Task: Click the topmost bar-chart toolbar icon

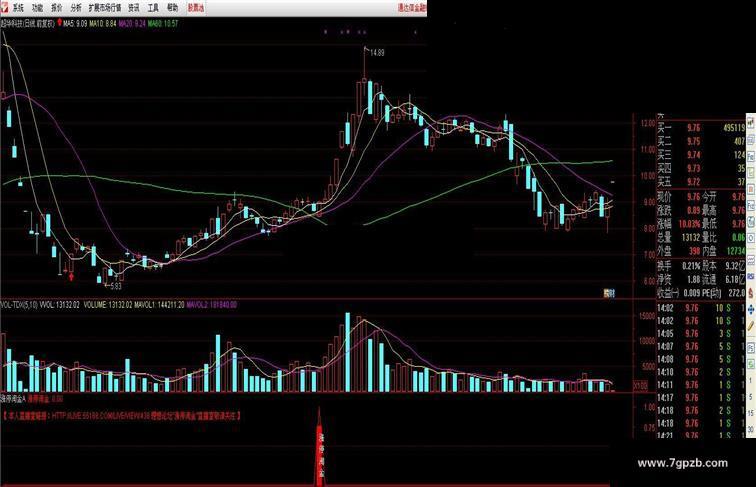Action: click(x=751, y=123)
